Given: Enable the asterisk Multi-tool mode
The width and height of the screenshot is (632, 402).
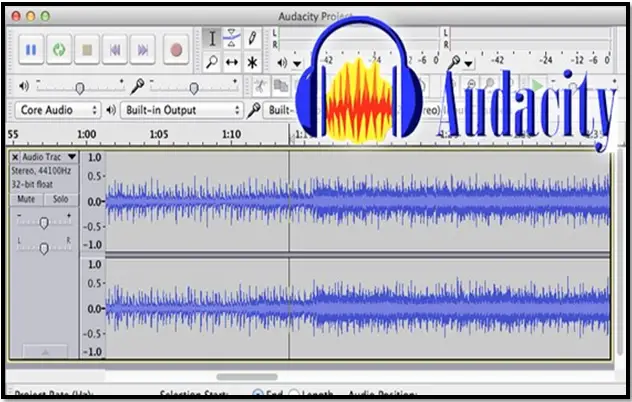Looking at the screenshot, I should (252, 61).
